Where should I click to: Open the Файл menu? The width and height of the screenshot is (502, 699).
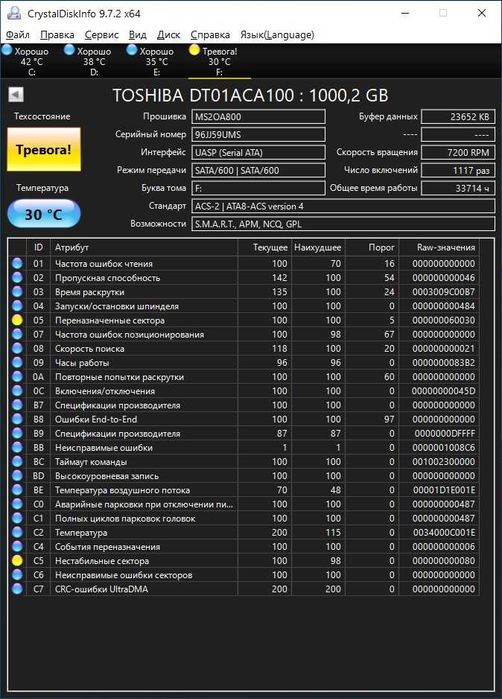tap(18, 35)
